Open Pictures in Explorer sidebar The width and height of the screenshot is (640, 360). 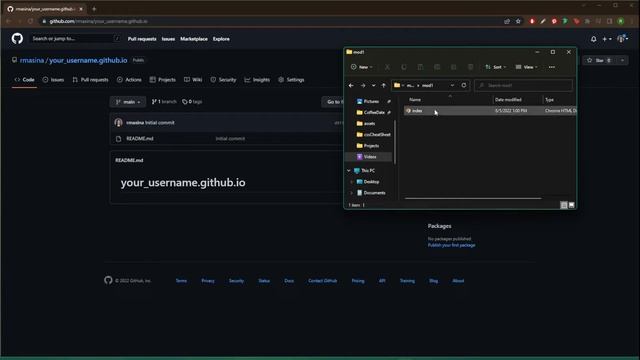coord(371,101)
